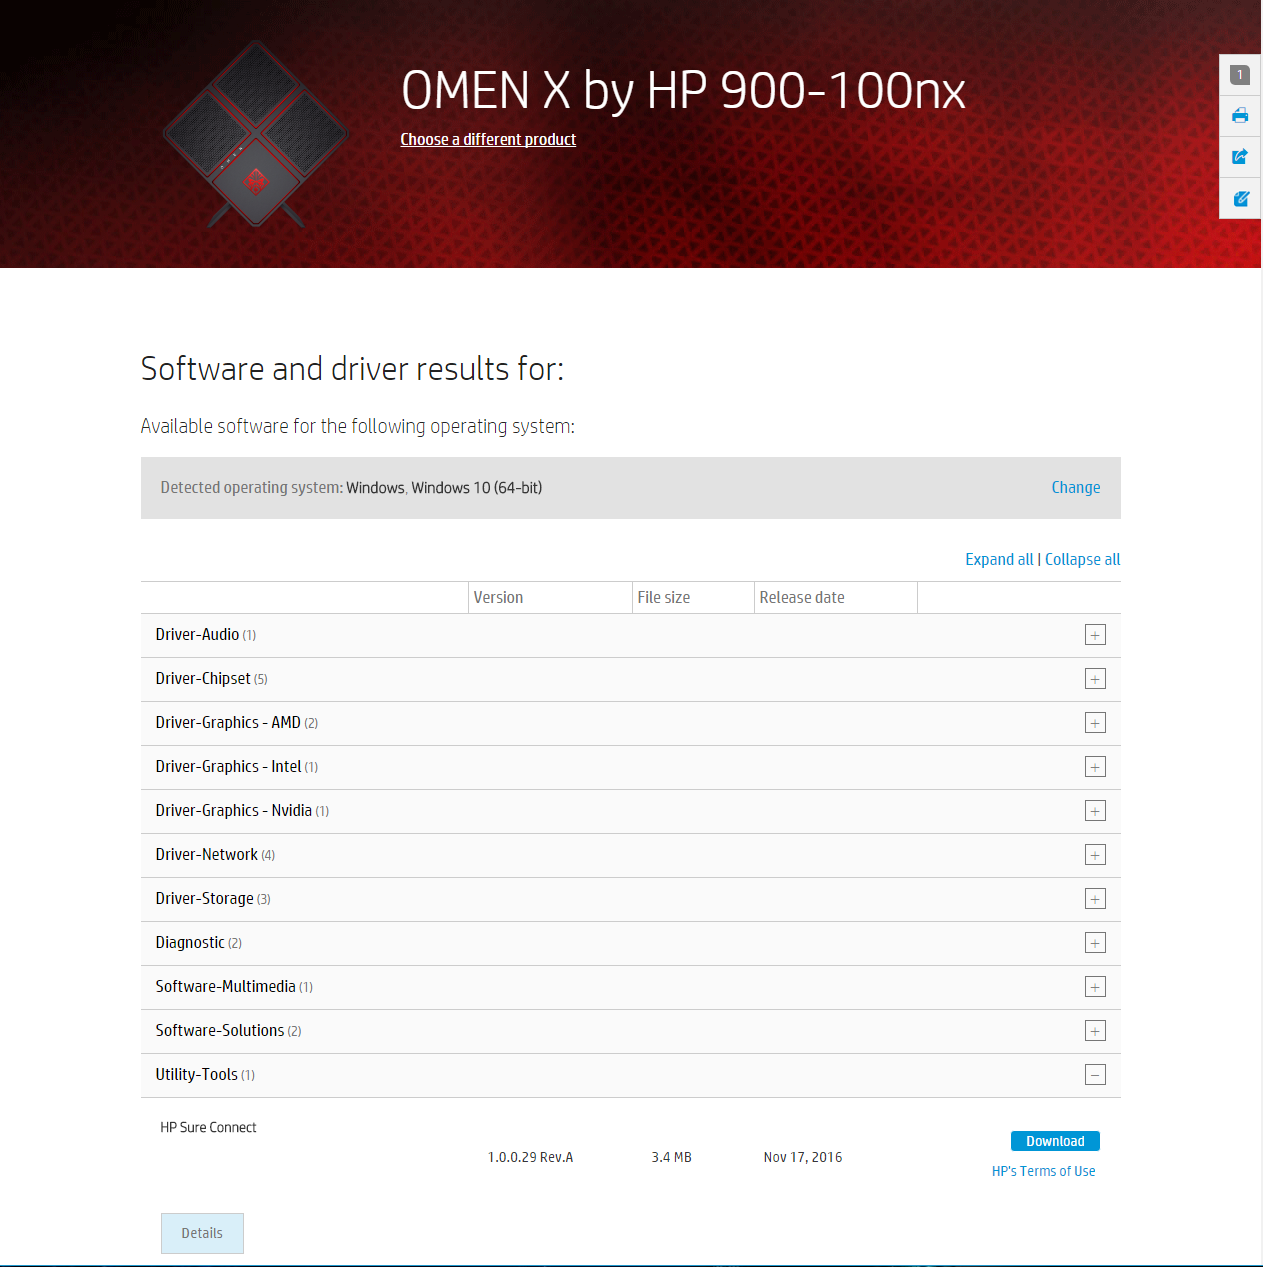Click version value 1.0.0.29 Rev.A
Image resolution: width=1263 pixels, height=1267 pixels.
[x=530, y=1157]
